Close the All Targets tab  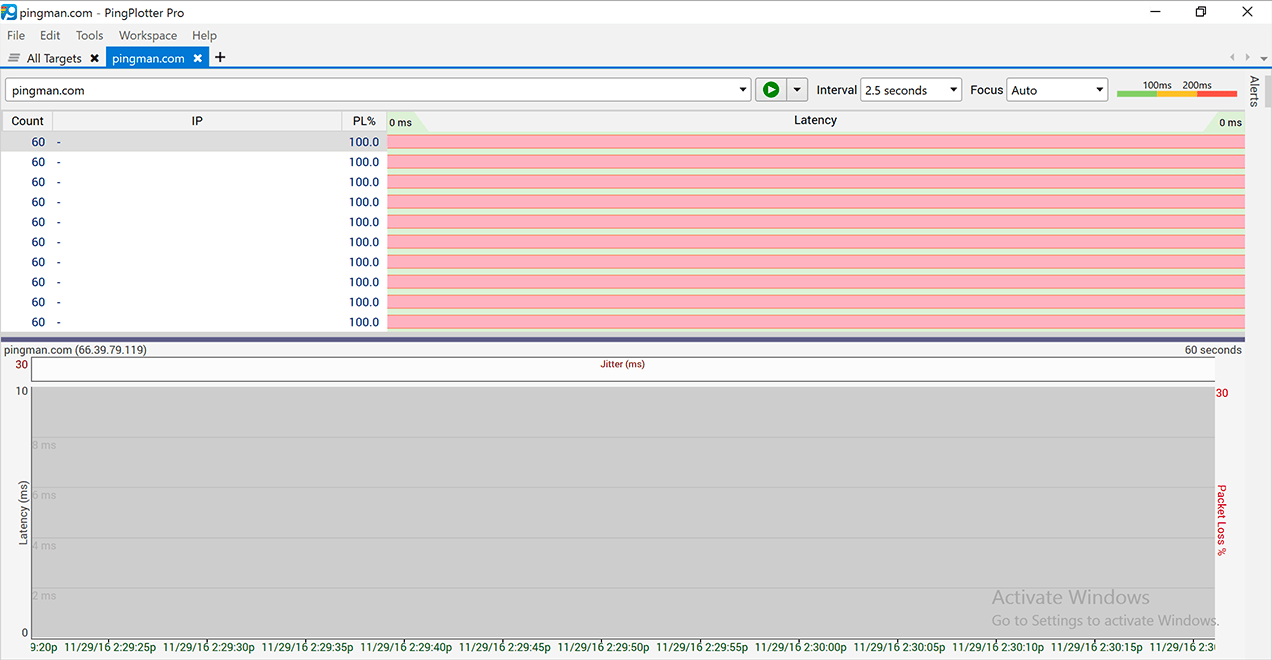tap(94, 57)
